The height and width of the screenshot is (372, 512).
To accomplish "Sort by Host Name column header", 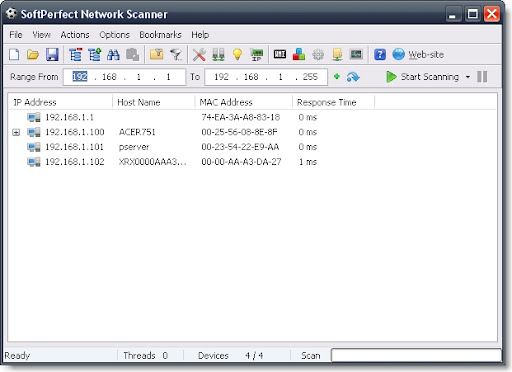I will pyautogui.click(x=154, y=102).
